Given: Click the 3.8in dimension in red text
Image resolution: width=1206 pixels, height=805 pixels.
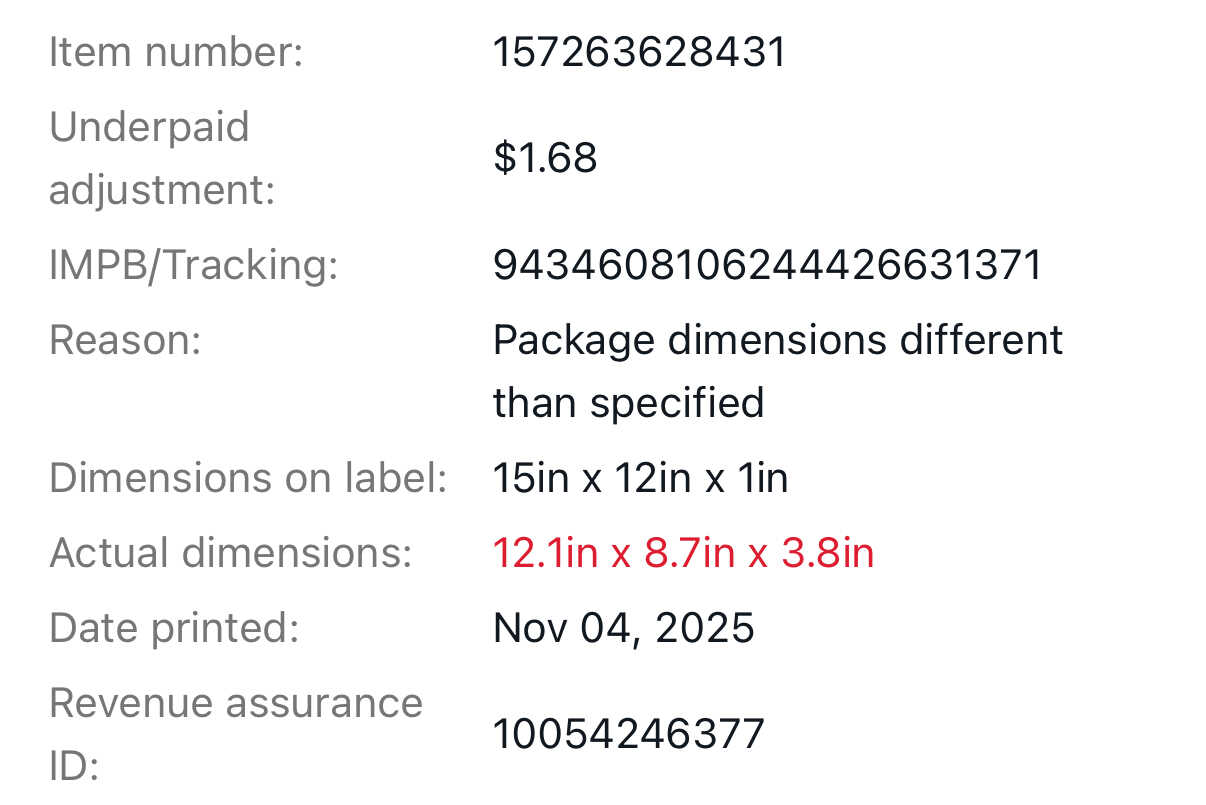Looking at the screenshot, I should coord(827,553).
